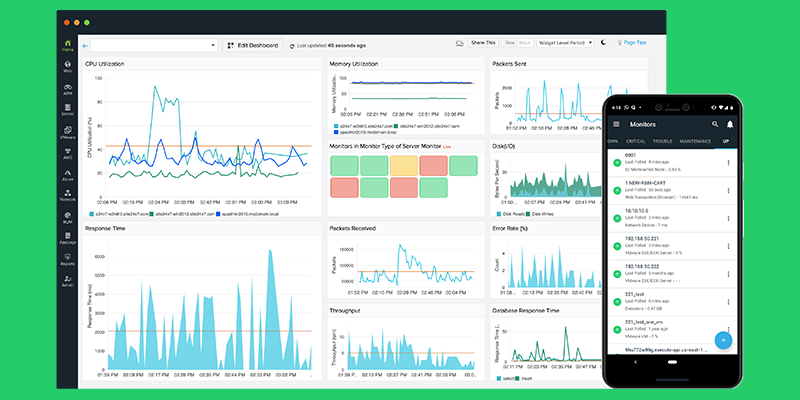Screen dimensions: 800x400
Task: Open the phone app hamburger menu
Action: tap(616, 124)
